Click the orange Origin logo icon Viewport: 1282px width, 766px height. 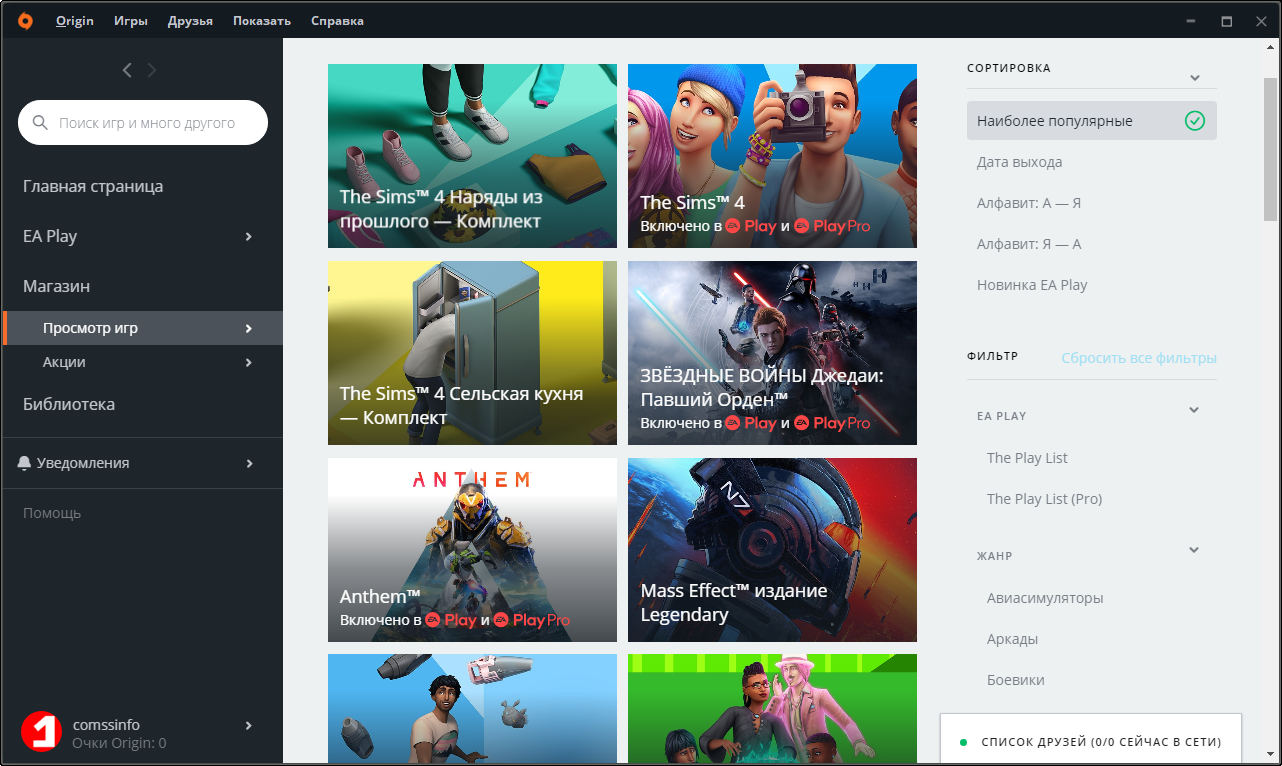(x=25, y=20)
